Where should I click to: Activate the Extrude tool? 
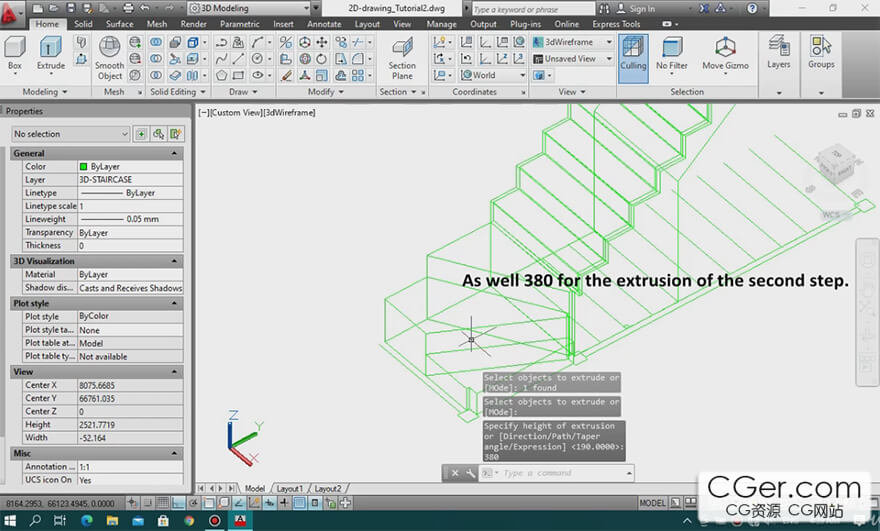tap(51, 53)
